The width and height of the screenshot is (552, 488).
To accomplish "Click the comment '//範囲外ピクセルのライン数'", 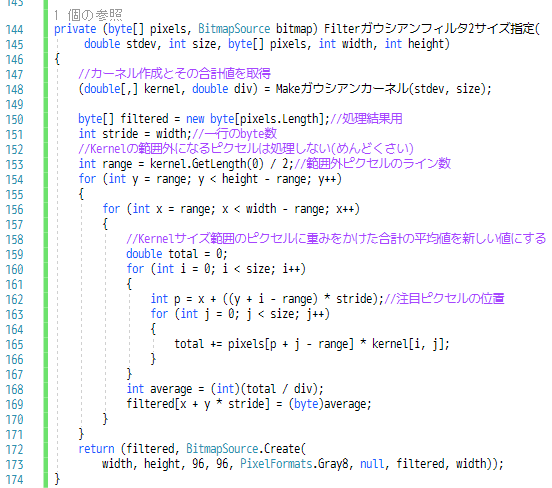I will pos(372,163).
